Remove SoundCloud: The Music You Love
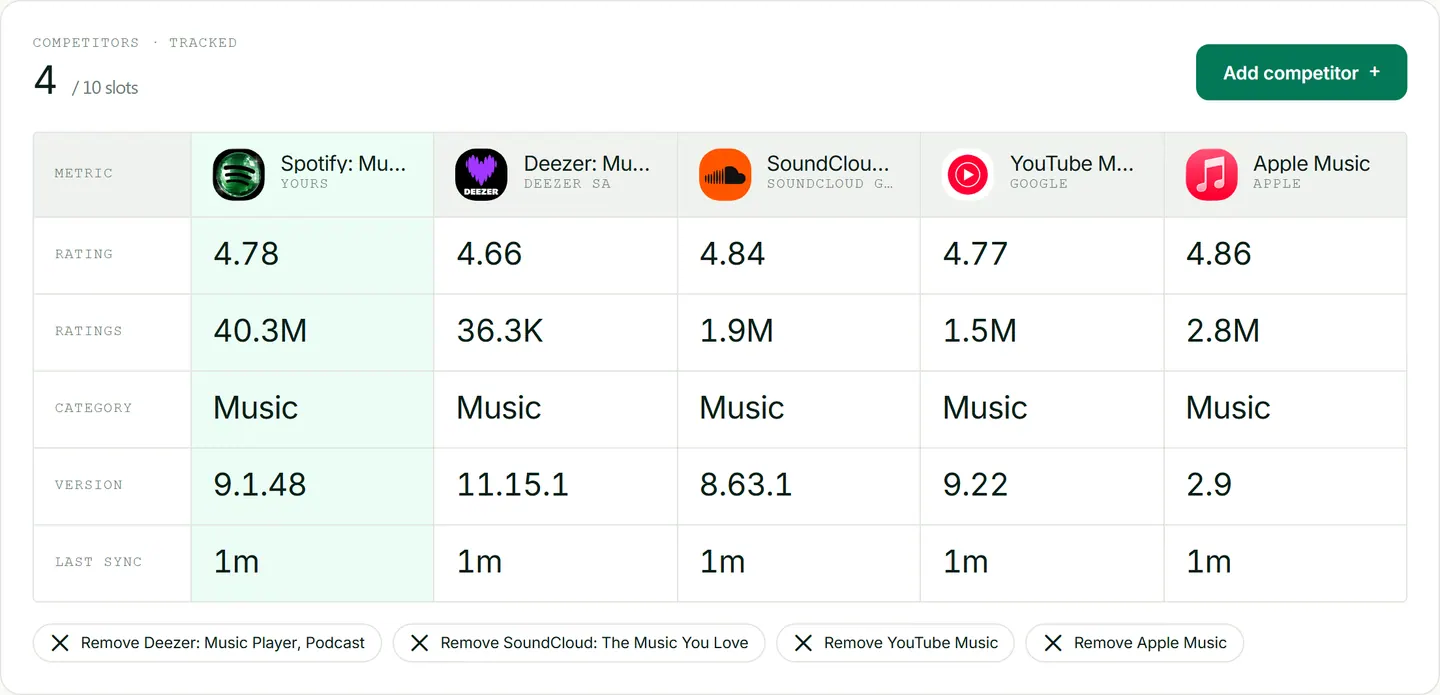This screenshot has height=695, width=1440. [579, 643]
